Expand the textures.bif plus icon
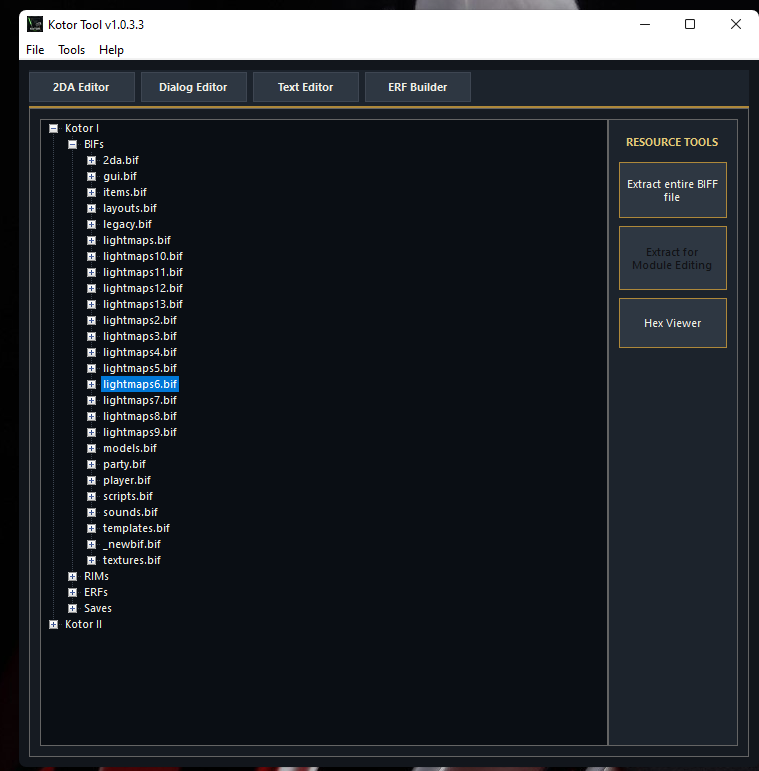The image size is (759, 771). 91,560
